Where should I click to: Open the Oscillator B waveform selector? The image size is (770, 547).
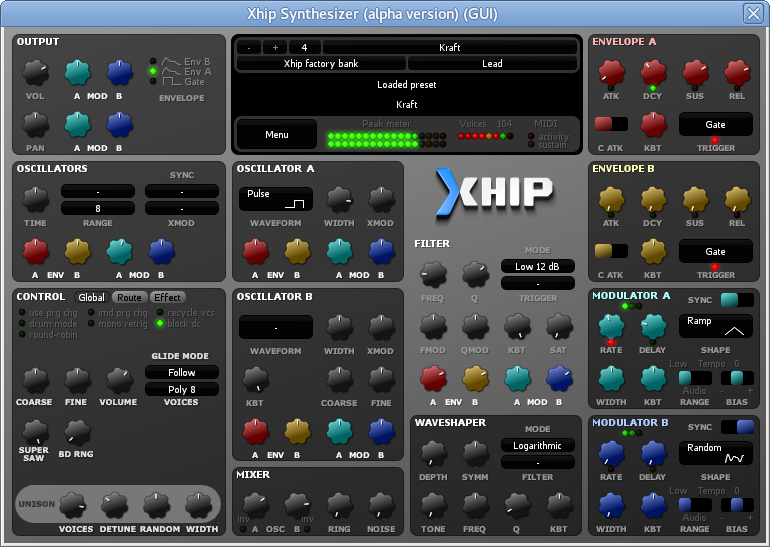click(275, 327)
